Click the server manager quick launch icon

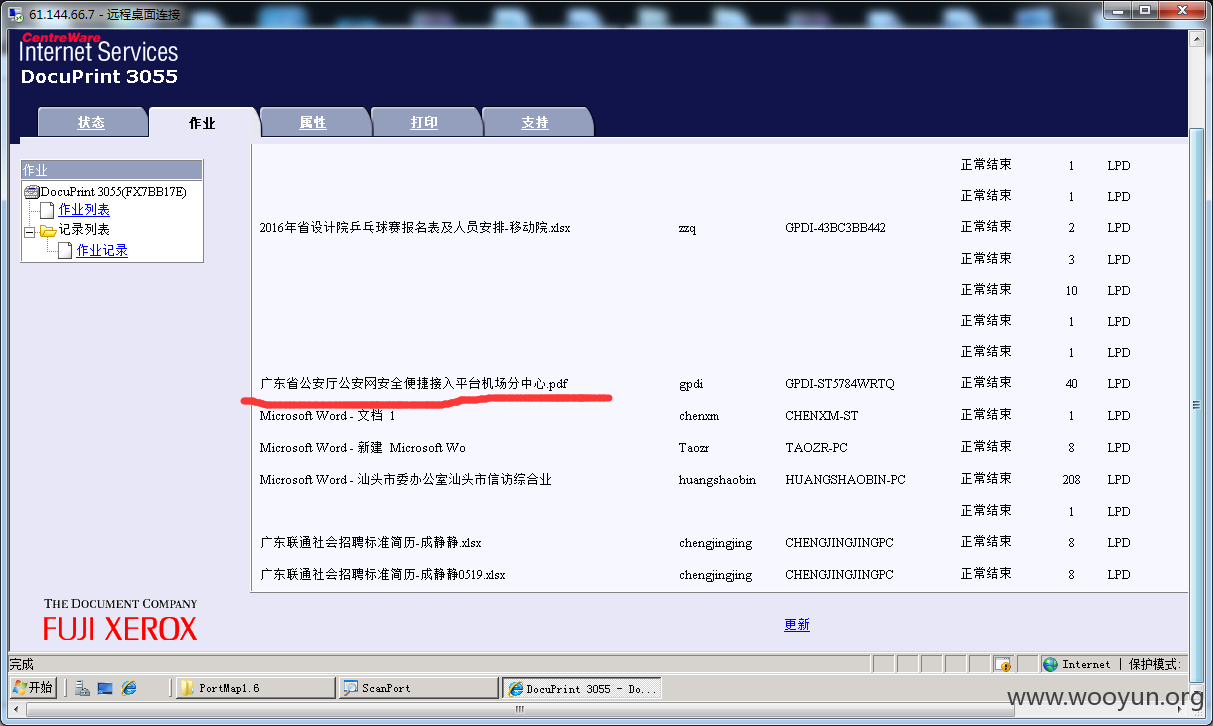[x=83, y=688]
